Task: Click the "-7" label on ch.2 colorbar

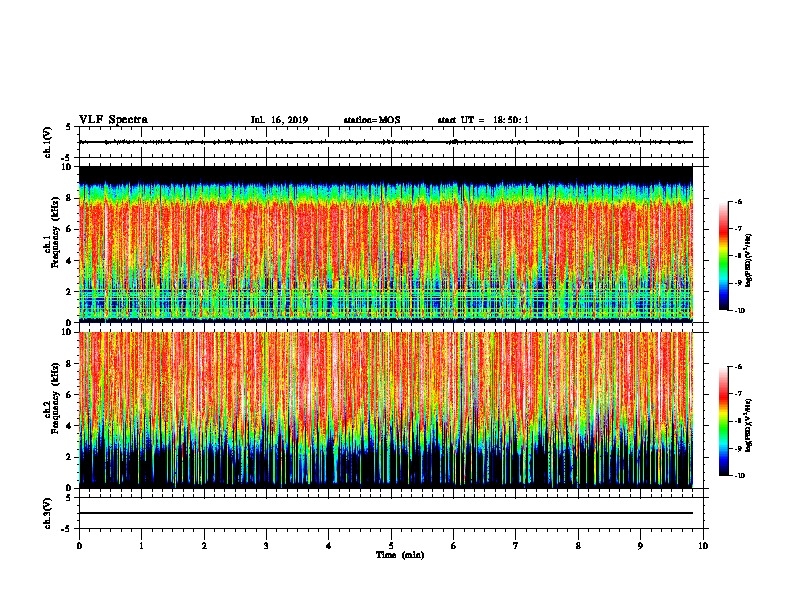Action: coord(739,394)
